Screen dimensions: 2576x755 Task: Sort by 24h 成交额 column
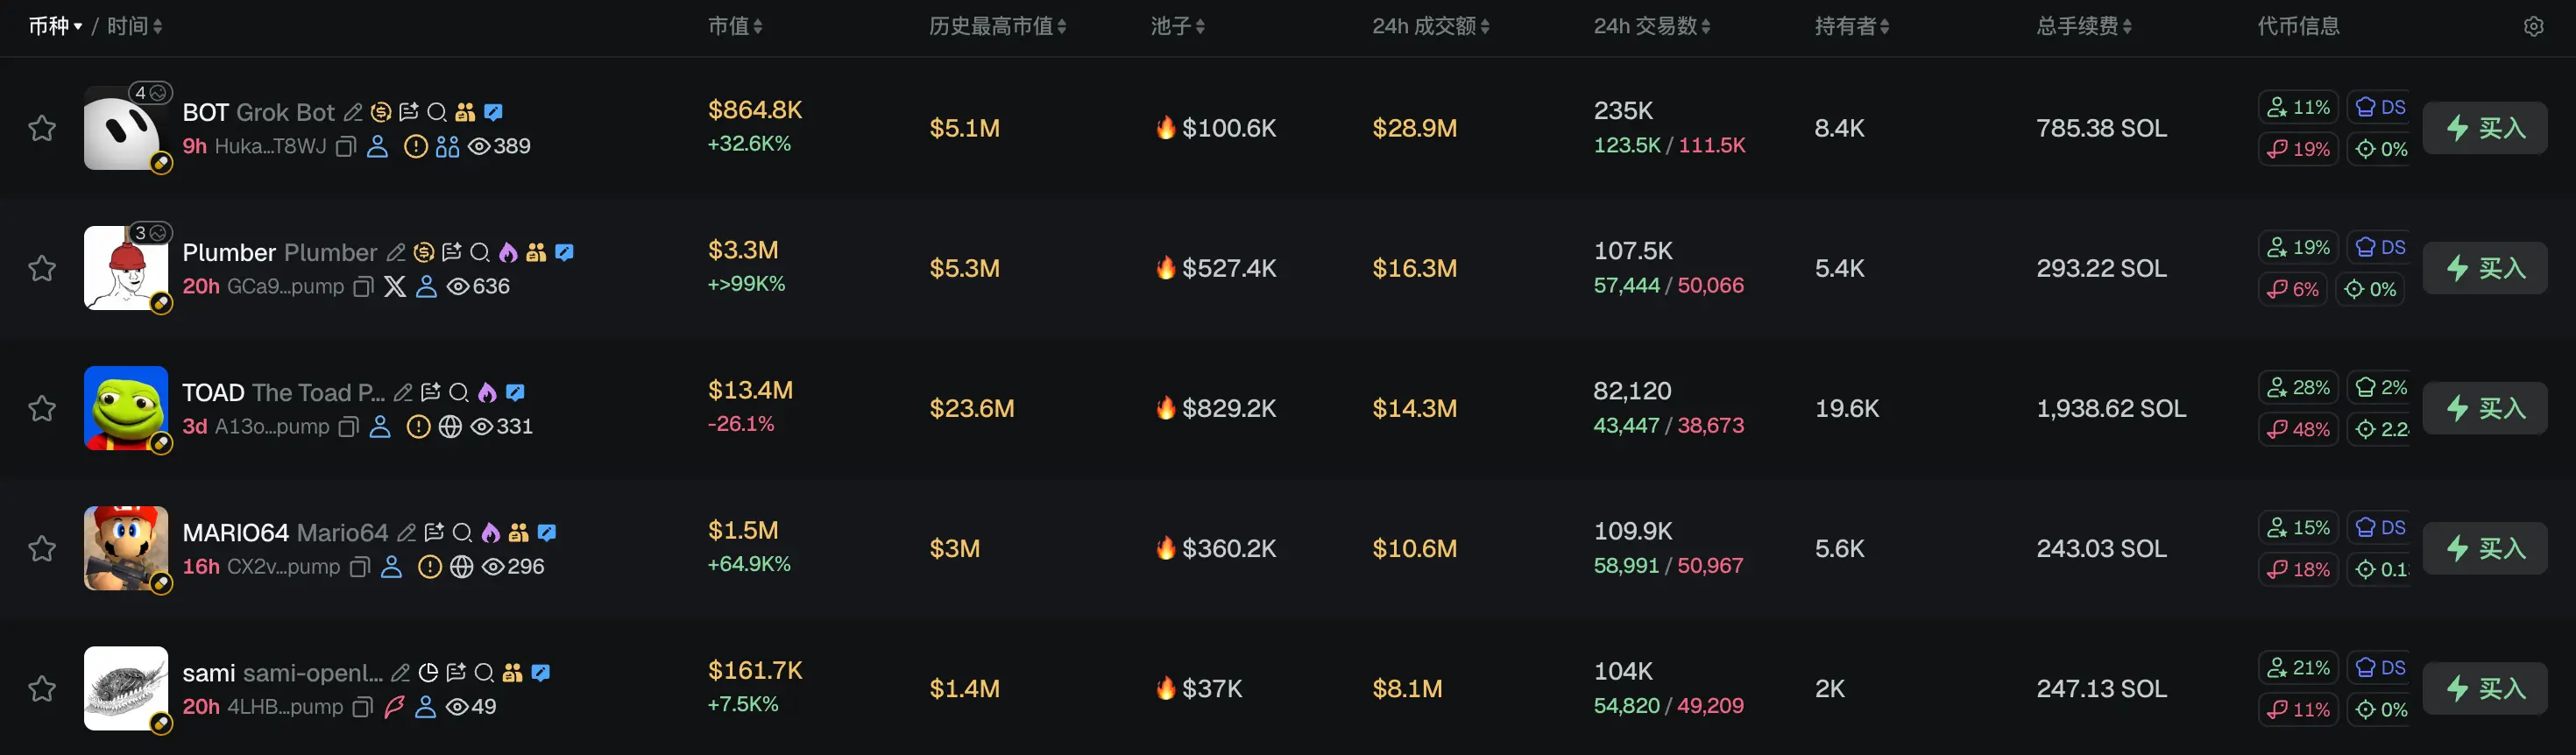point(1431,26)
